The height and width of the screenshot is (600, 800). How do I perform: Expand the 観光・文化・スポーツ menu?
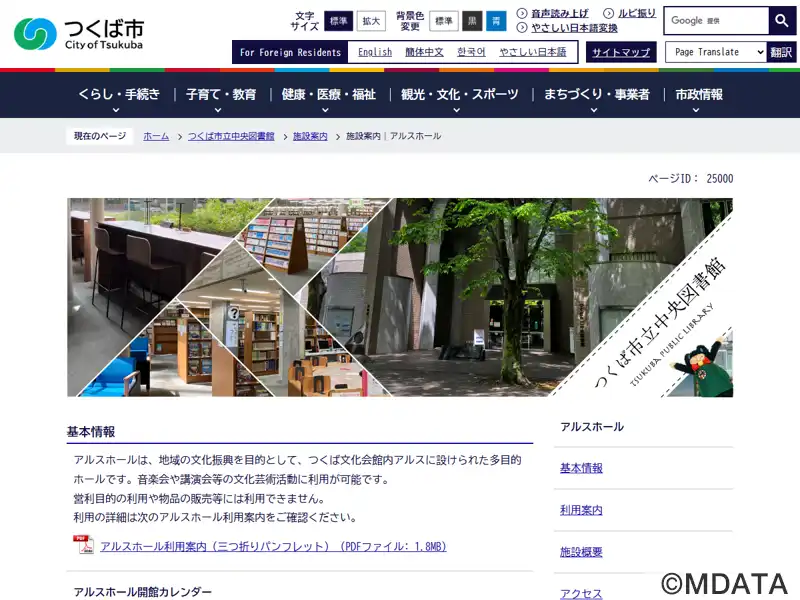(459, 95)
